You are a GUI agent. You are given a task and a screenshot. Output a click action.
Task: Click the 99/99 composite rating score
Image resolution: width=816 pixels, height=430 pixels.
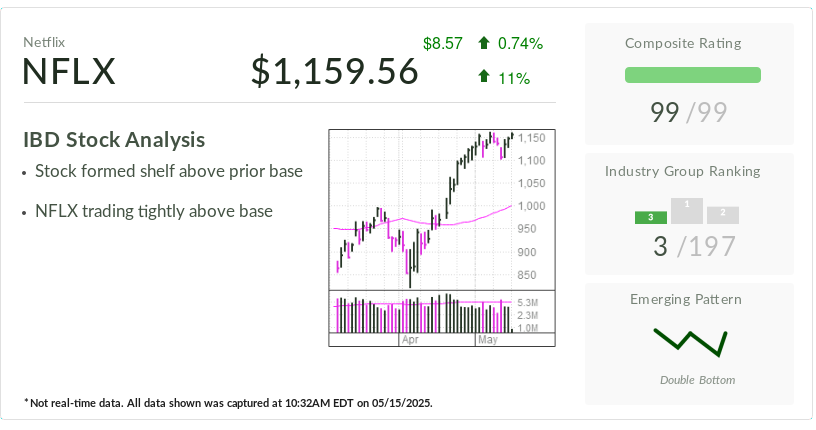click(689, 113)
